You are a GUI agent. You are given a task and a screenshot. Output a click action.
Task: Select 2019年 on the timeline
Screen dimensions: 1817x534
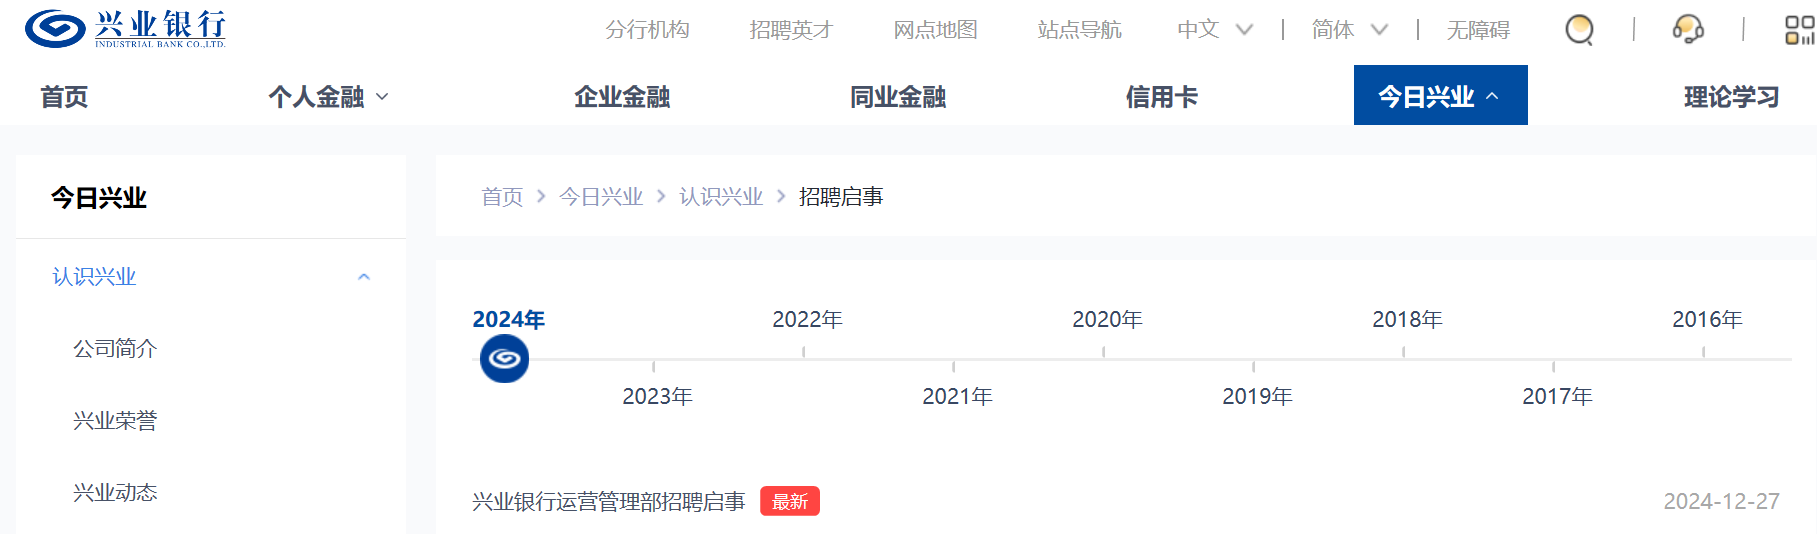tap(1257, 397)
